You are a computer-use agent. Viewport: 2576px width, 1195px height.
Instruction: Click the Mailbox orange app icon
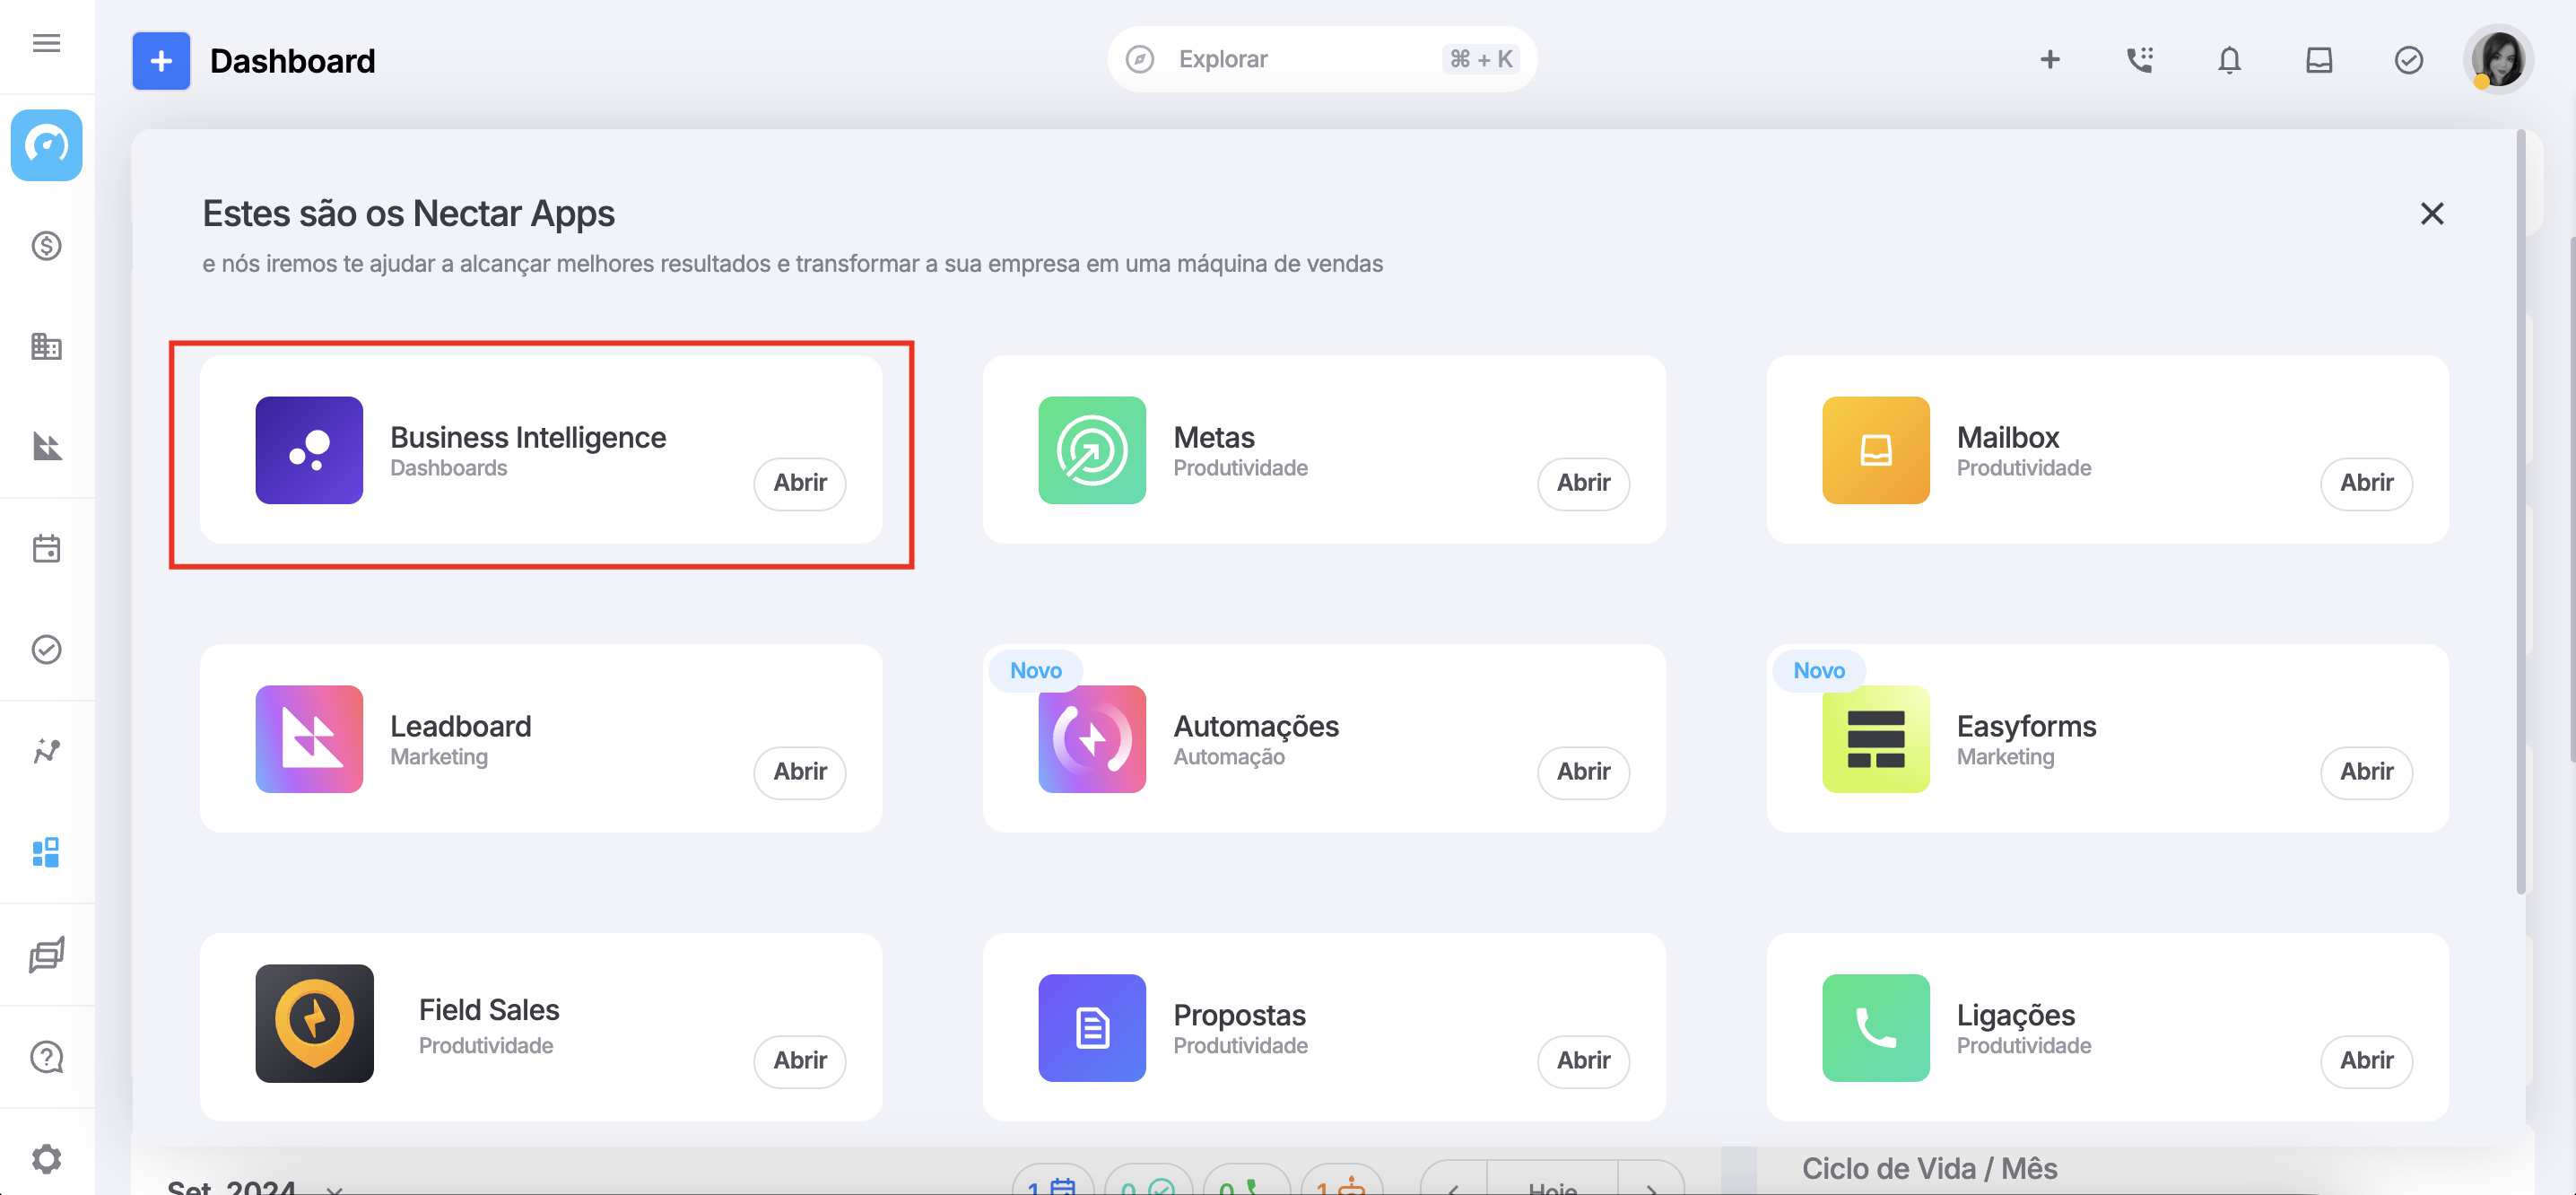pyautogui.click(x=1876, y=450)
